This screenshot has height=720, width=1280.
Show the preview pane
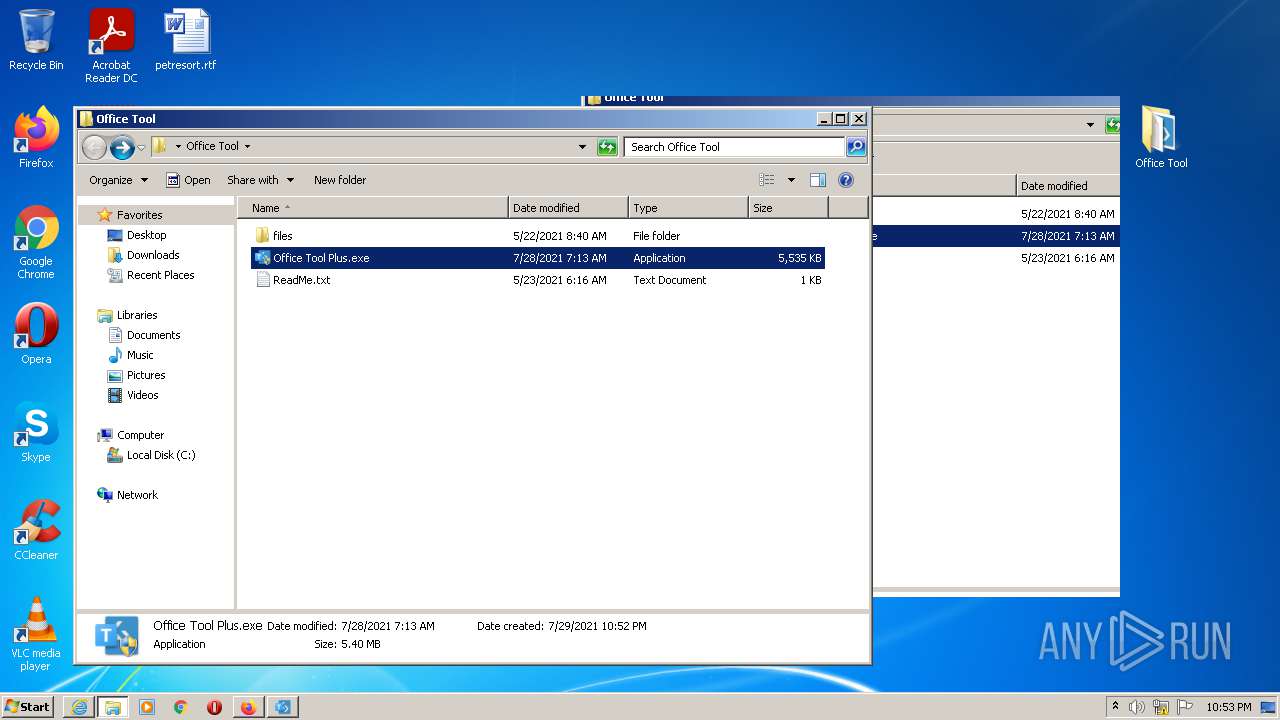[818, 180]
